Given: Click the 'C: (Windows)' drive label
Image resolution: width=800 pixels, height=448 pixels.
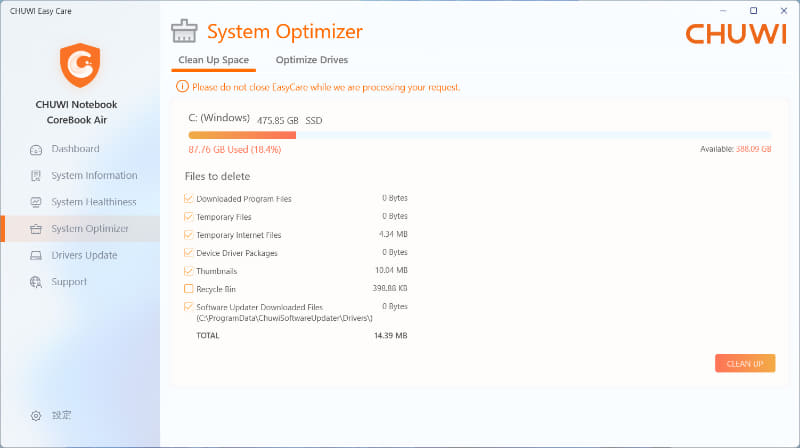Looking at the screenshot, I should pos(219,118).
